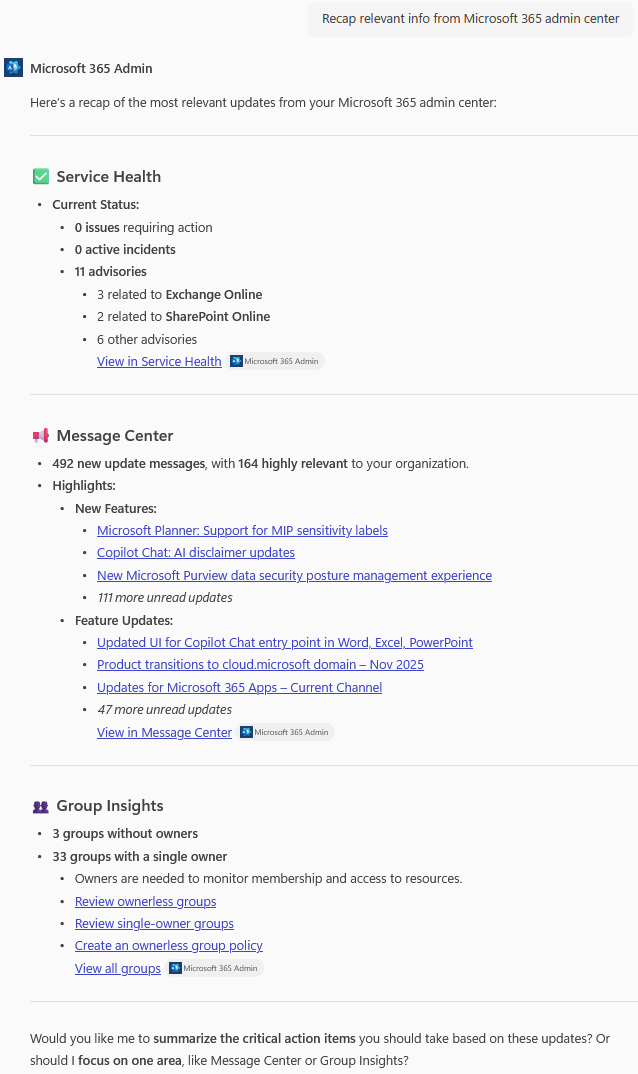Click Review single-owner groups

(x=154, y=923)
